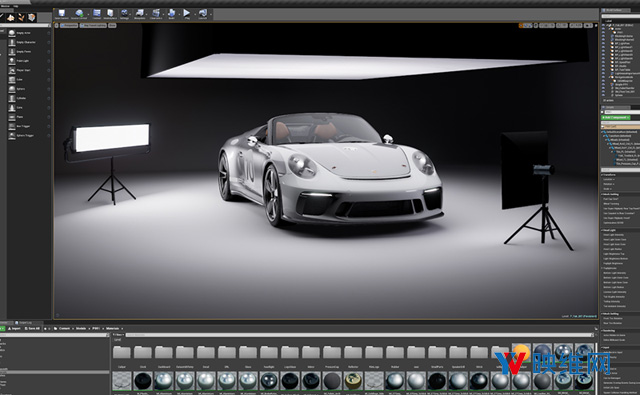Click the Launch toolbar icon
640x395 pixels.
(202, 14)
